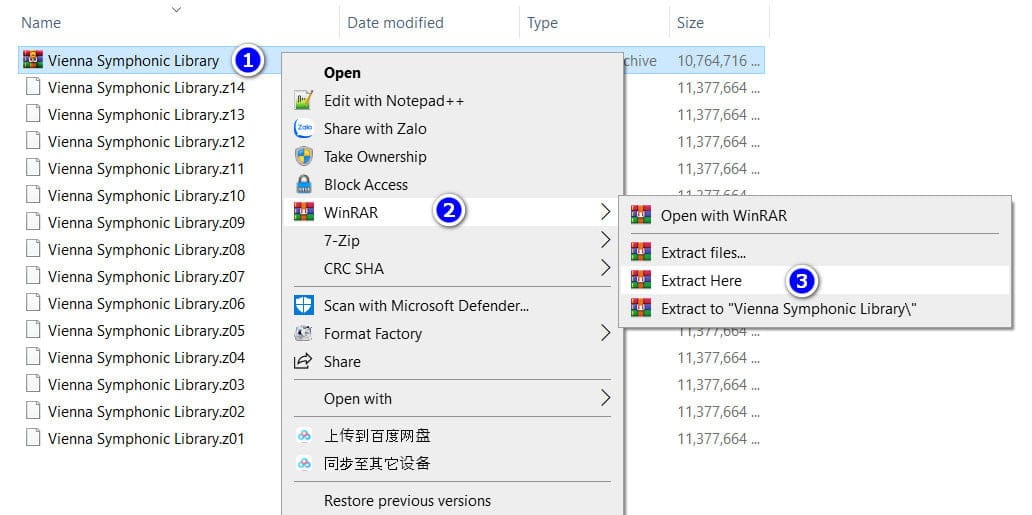Screen dimensions: 1032x515
Task: Click the file icon of Vienna Symphonic Library.z07
Action: pos(33,276)
